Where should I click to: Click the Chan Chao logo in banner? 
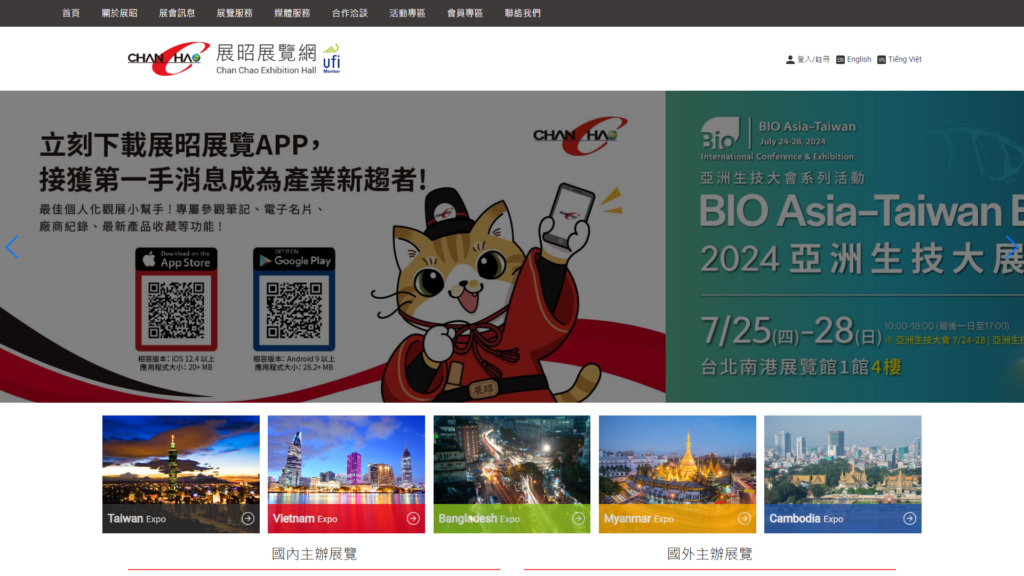(580, 136)
